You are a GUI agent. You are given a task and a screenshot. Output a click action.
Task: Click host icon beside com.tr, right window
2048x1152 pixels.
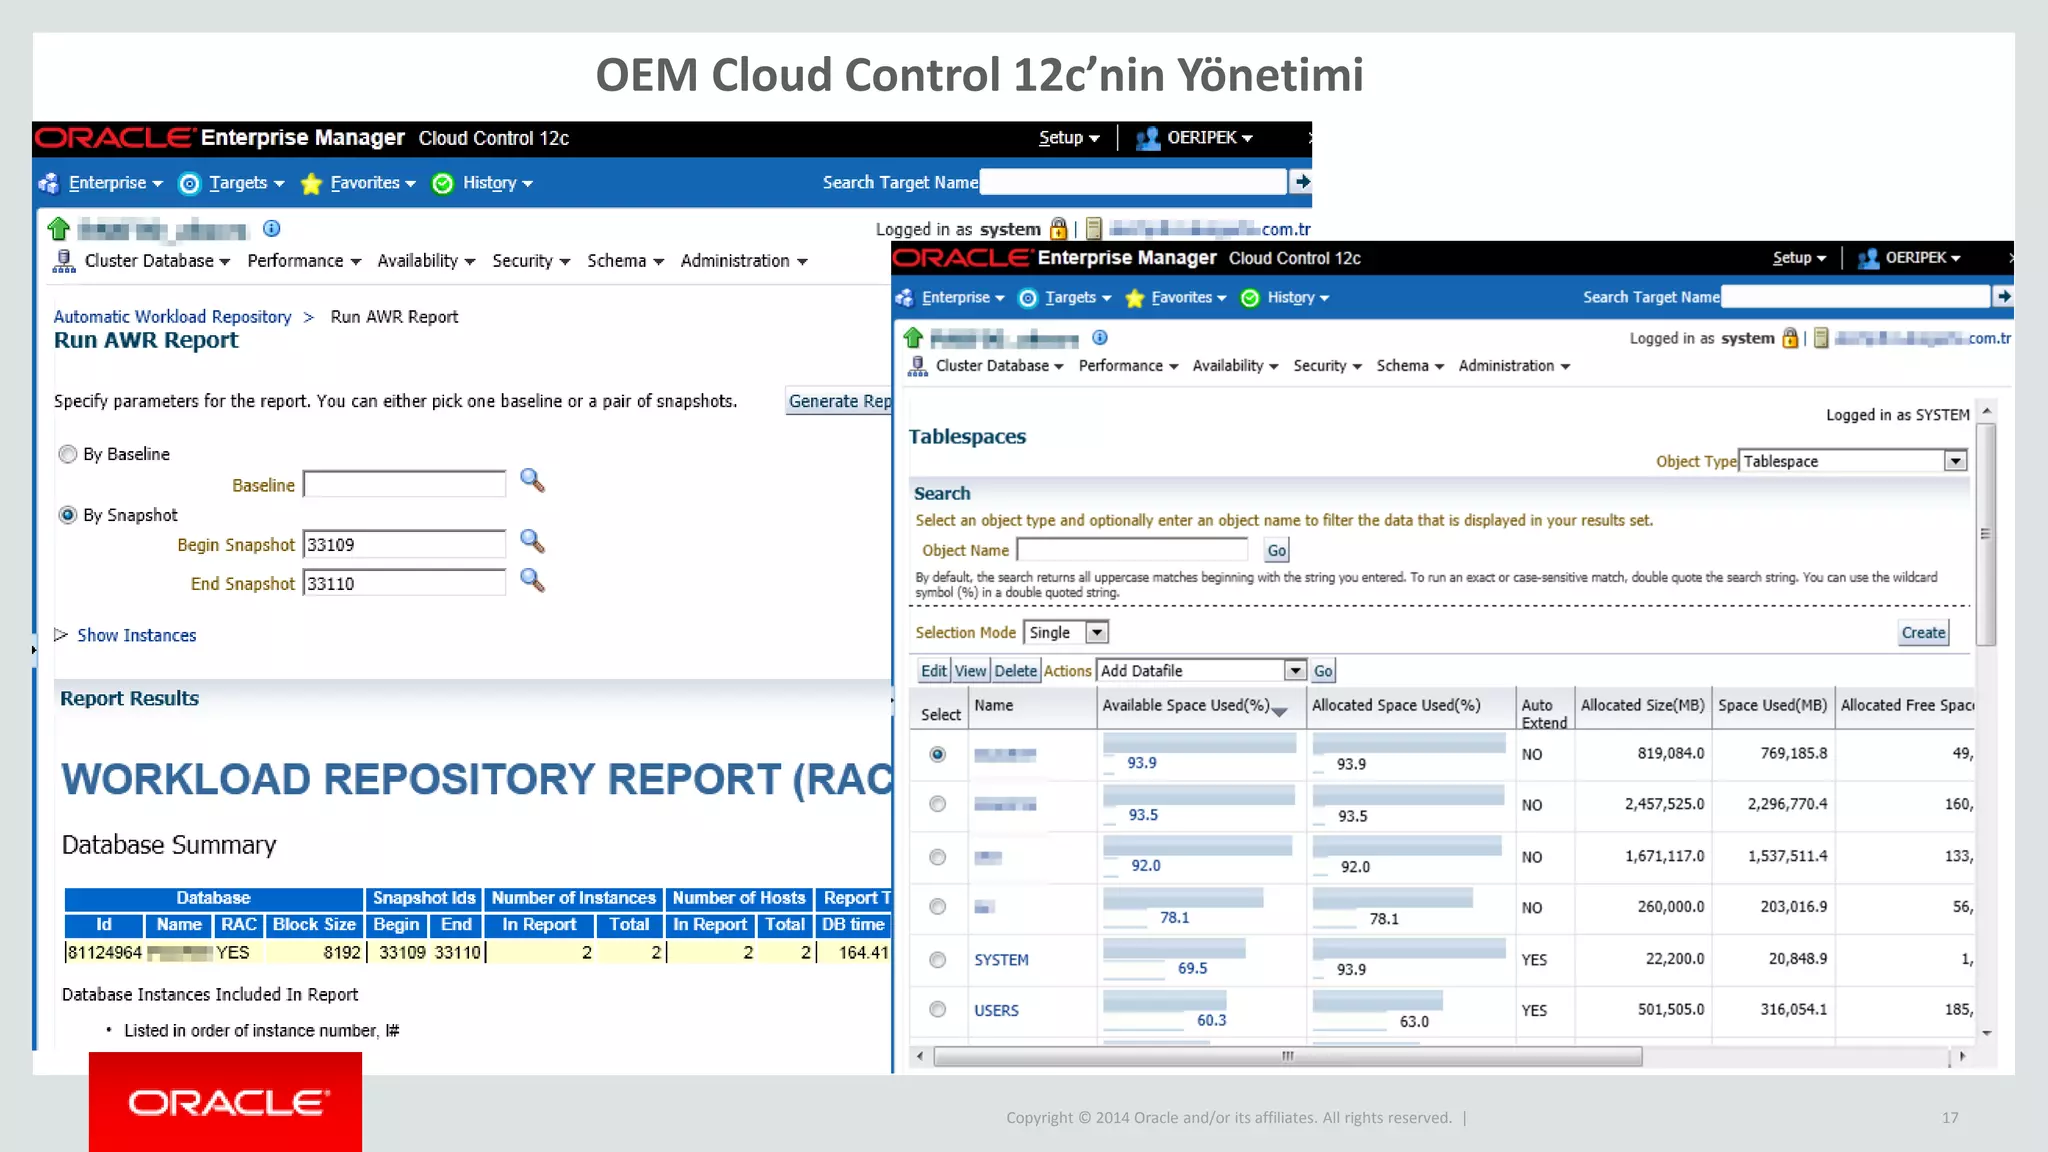point(1821,338)
